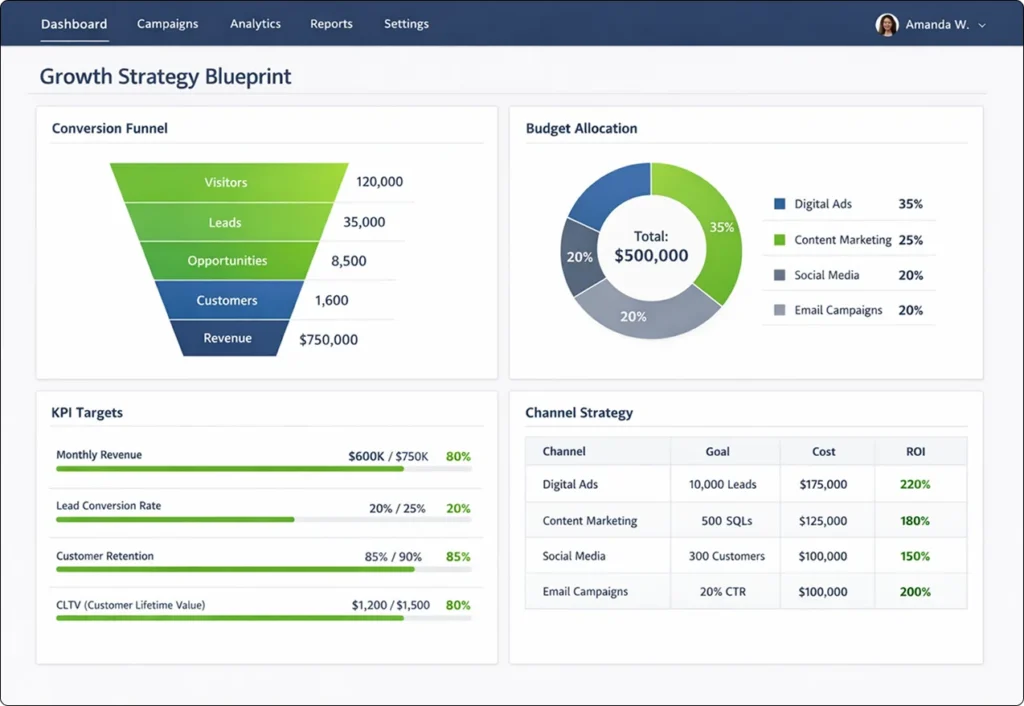Select the Email Campaigns legend swatch
The width and height of the screenshot is (1024, 706).
point(780,310)
